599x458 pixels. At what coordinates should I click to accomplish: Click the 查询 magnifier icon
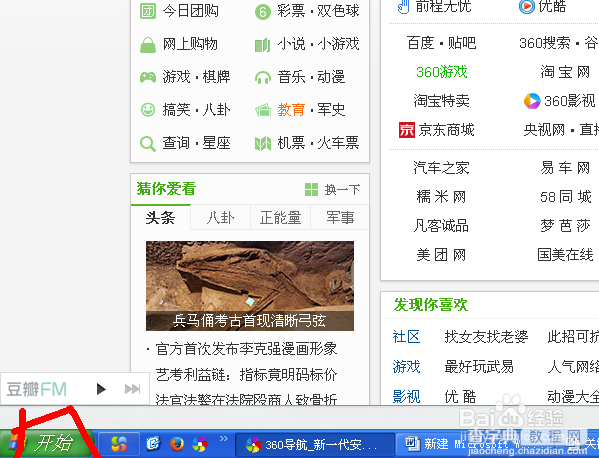(x=148, y=144)
